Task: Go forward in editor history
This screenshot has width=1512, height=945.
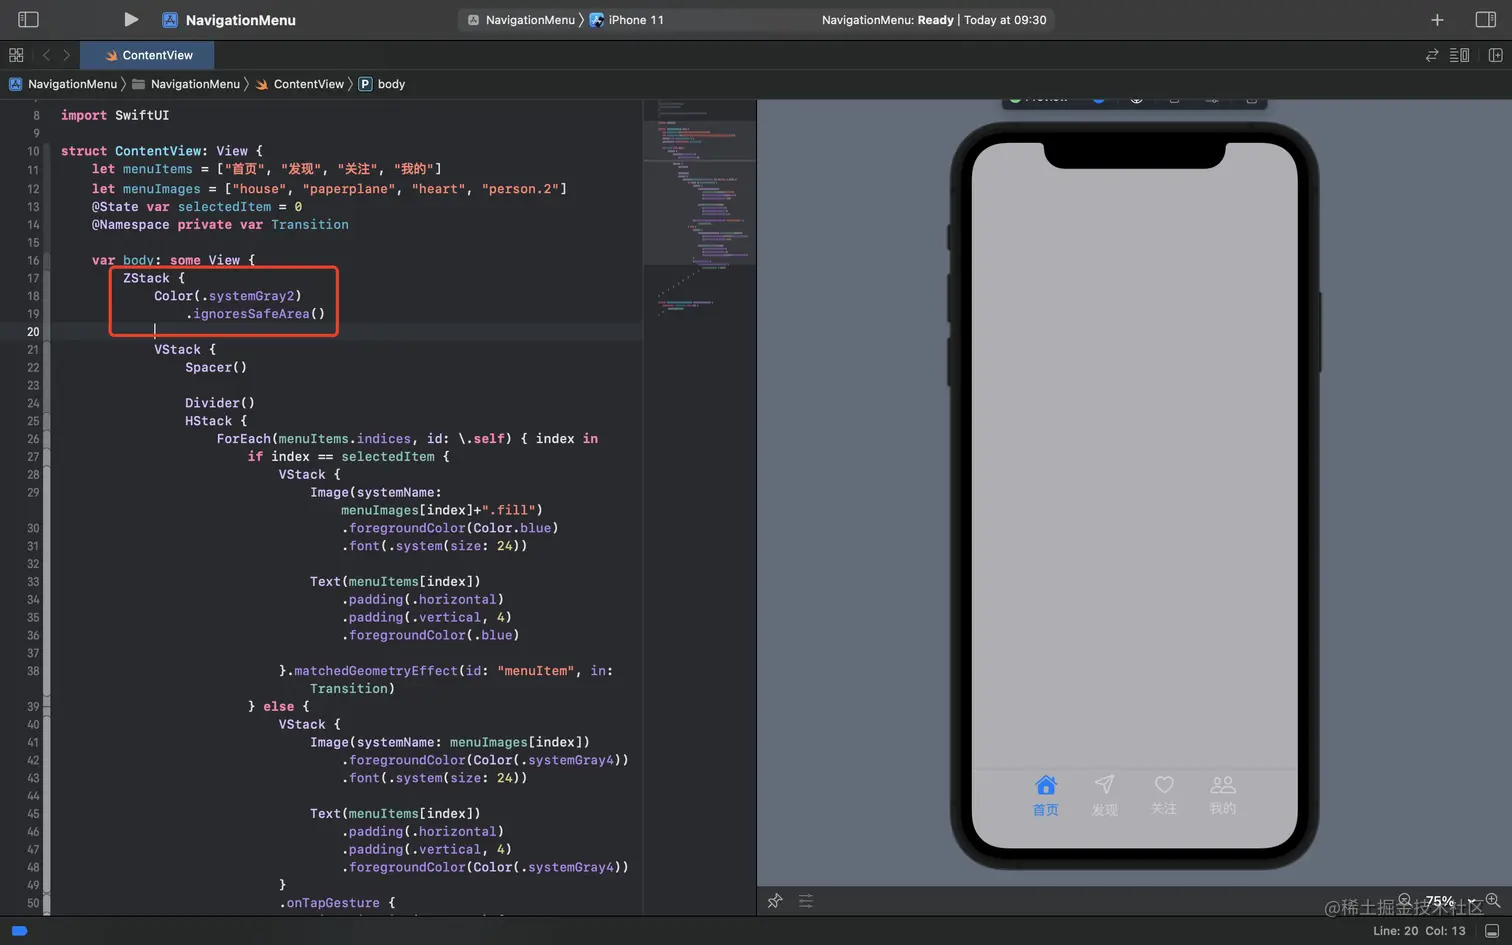Action: [x=67, y=55]
